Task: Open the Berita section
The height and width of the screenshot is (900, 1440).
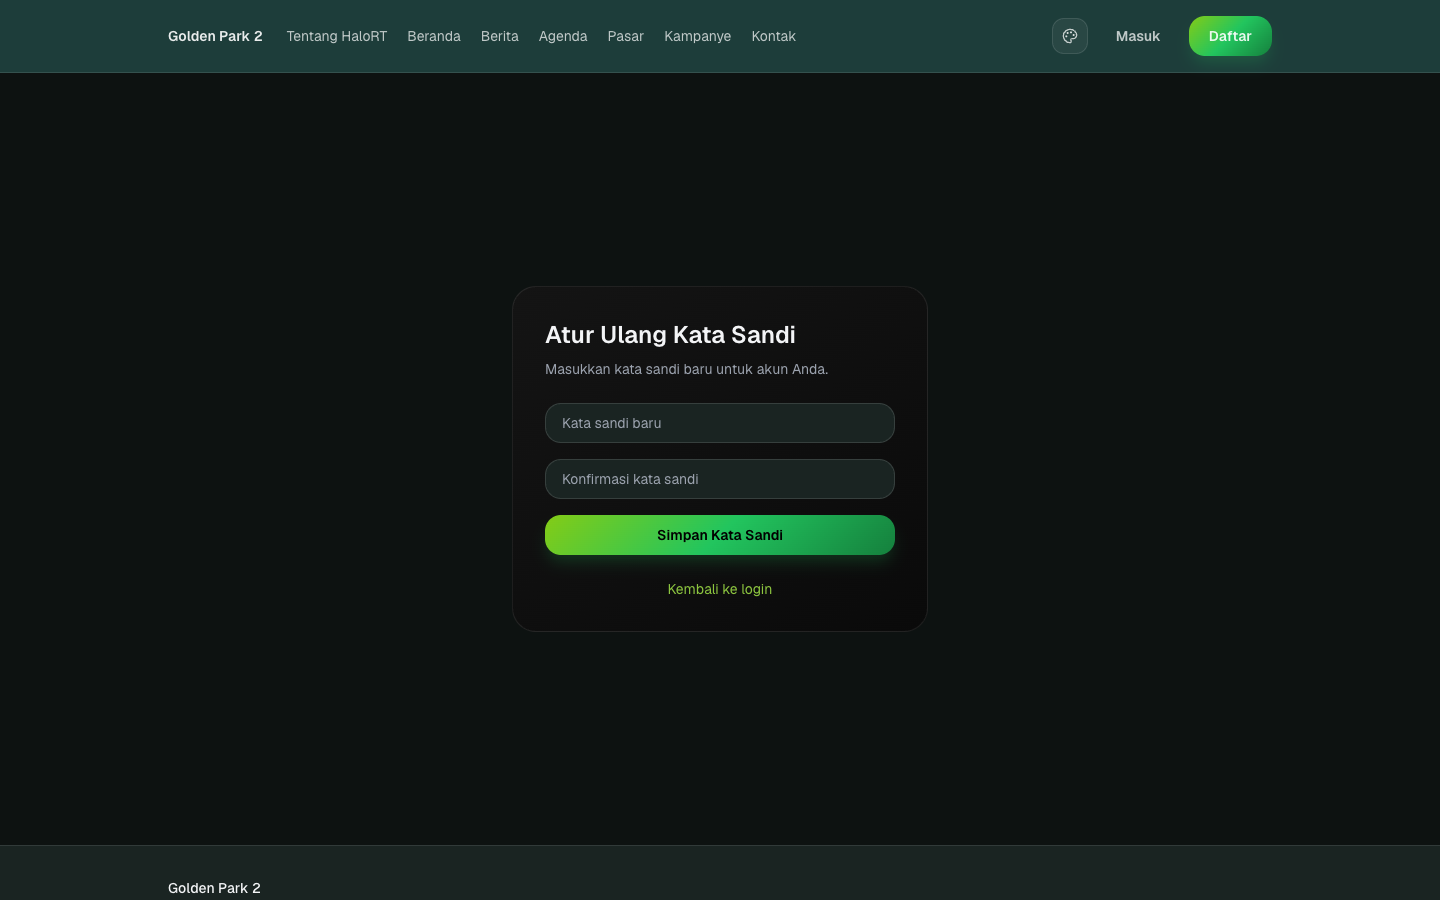Action: [x=500, y=36]
